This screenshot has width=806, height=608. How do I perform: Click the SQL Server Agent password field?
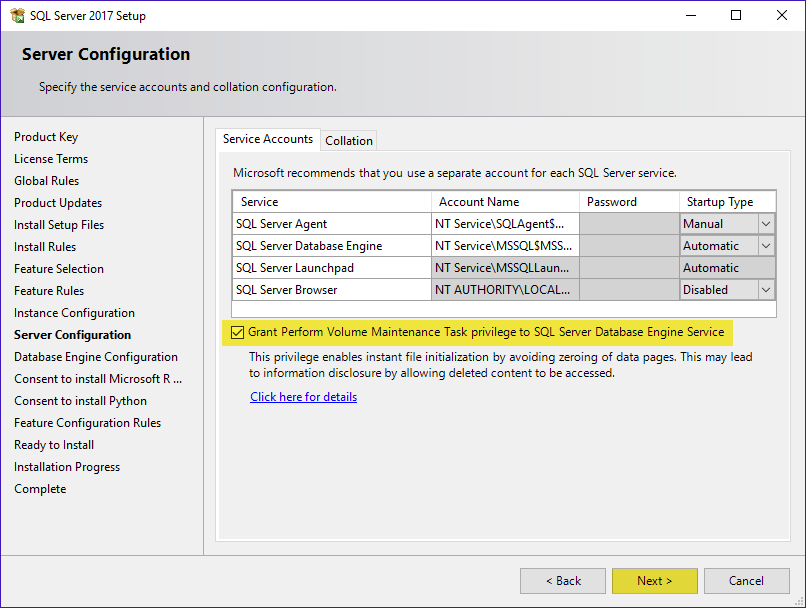629,224
